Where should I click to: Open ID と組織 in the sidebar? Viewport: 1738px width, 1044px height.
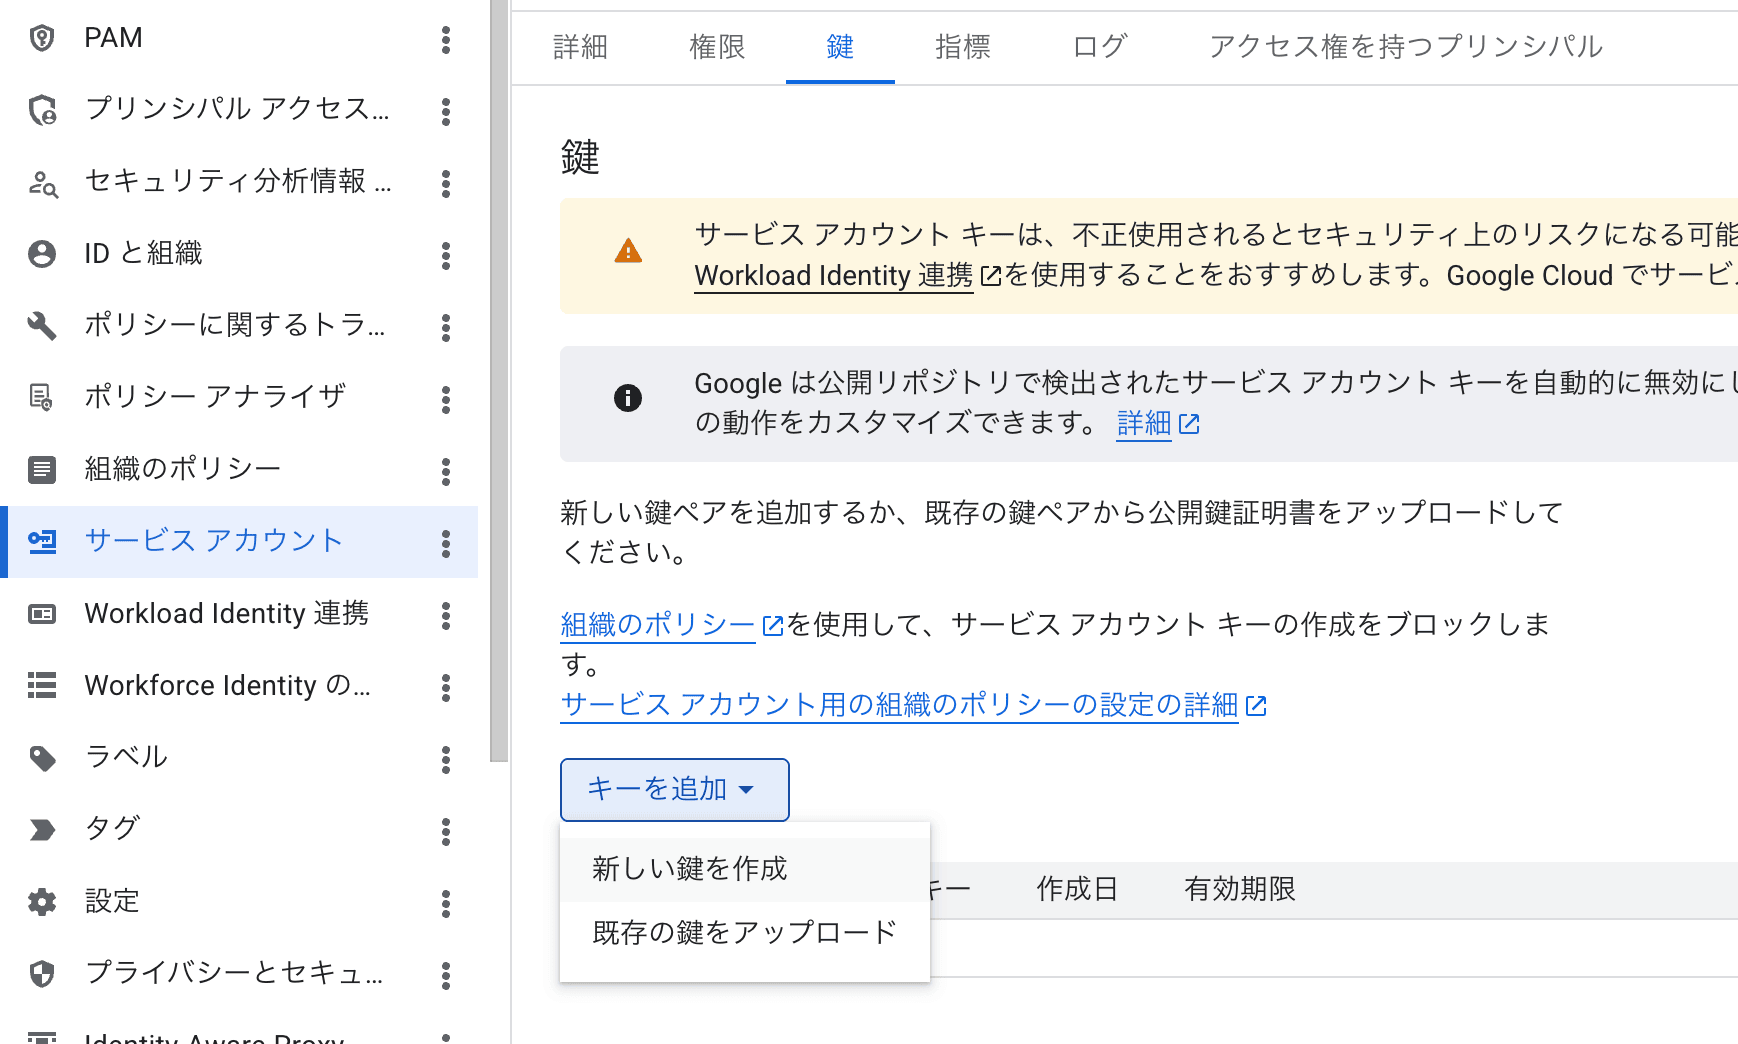[x=239, y=254]
